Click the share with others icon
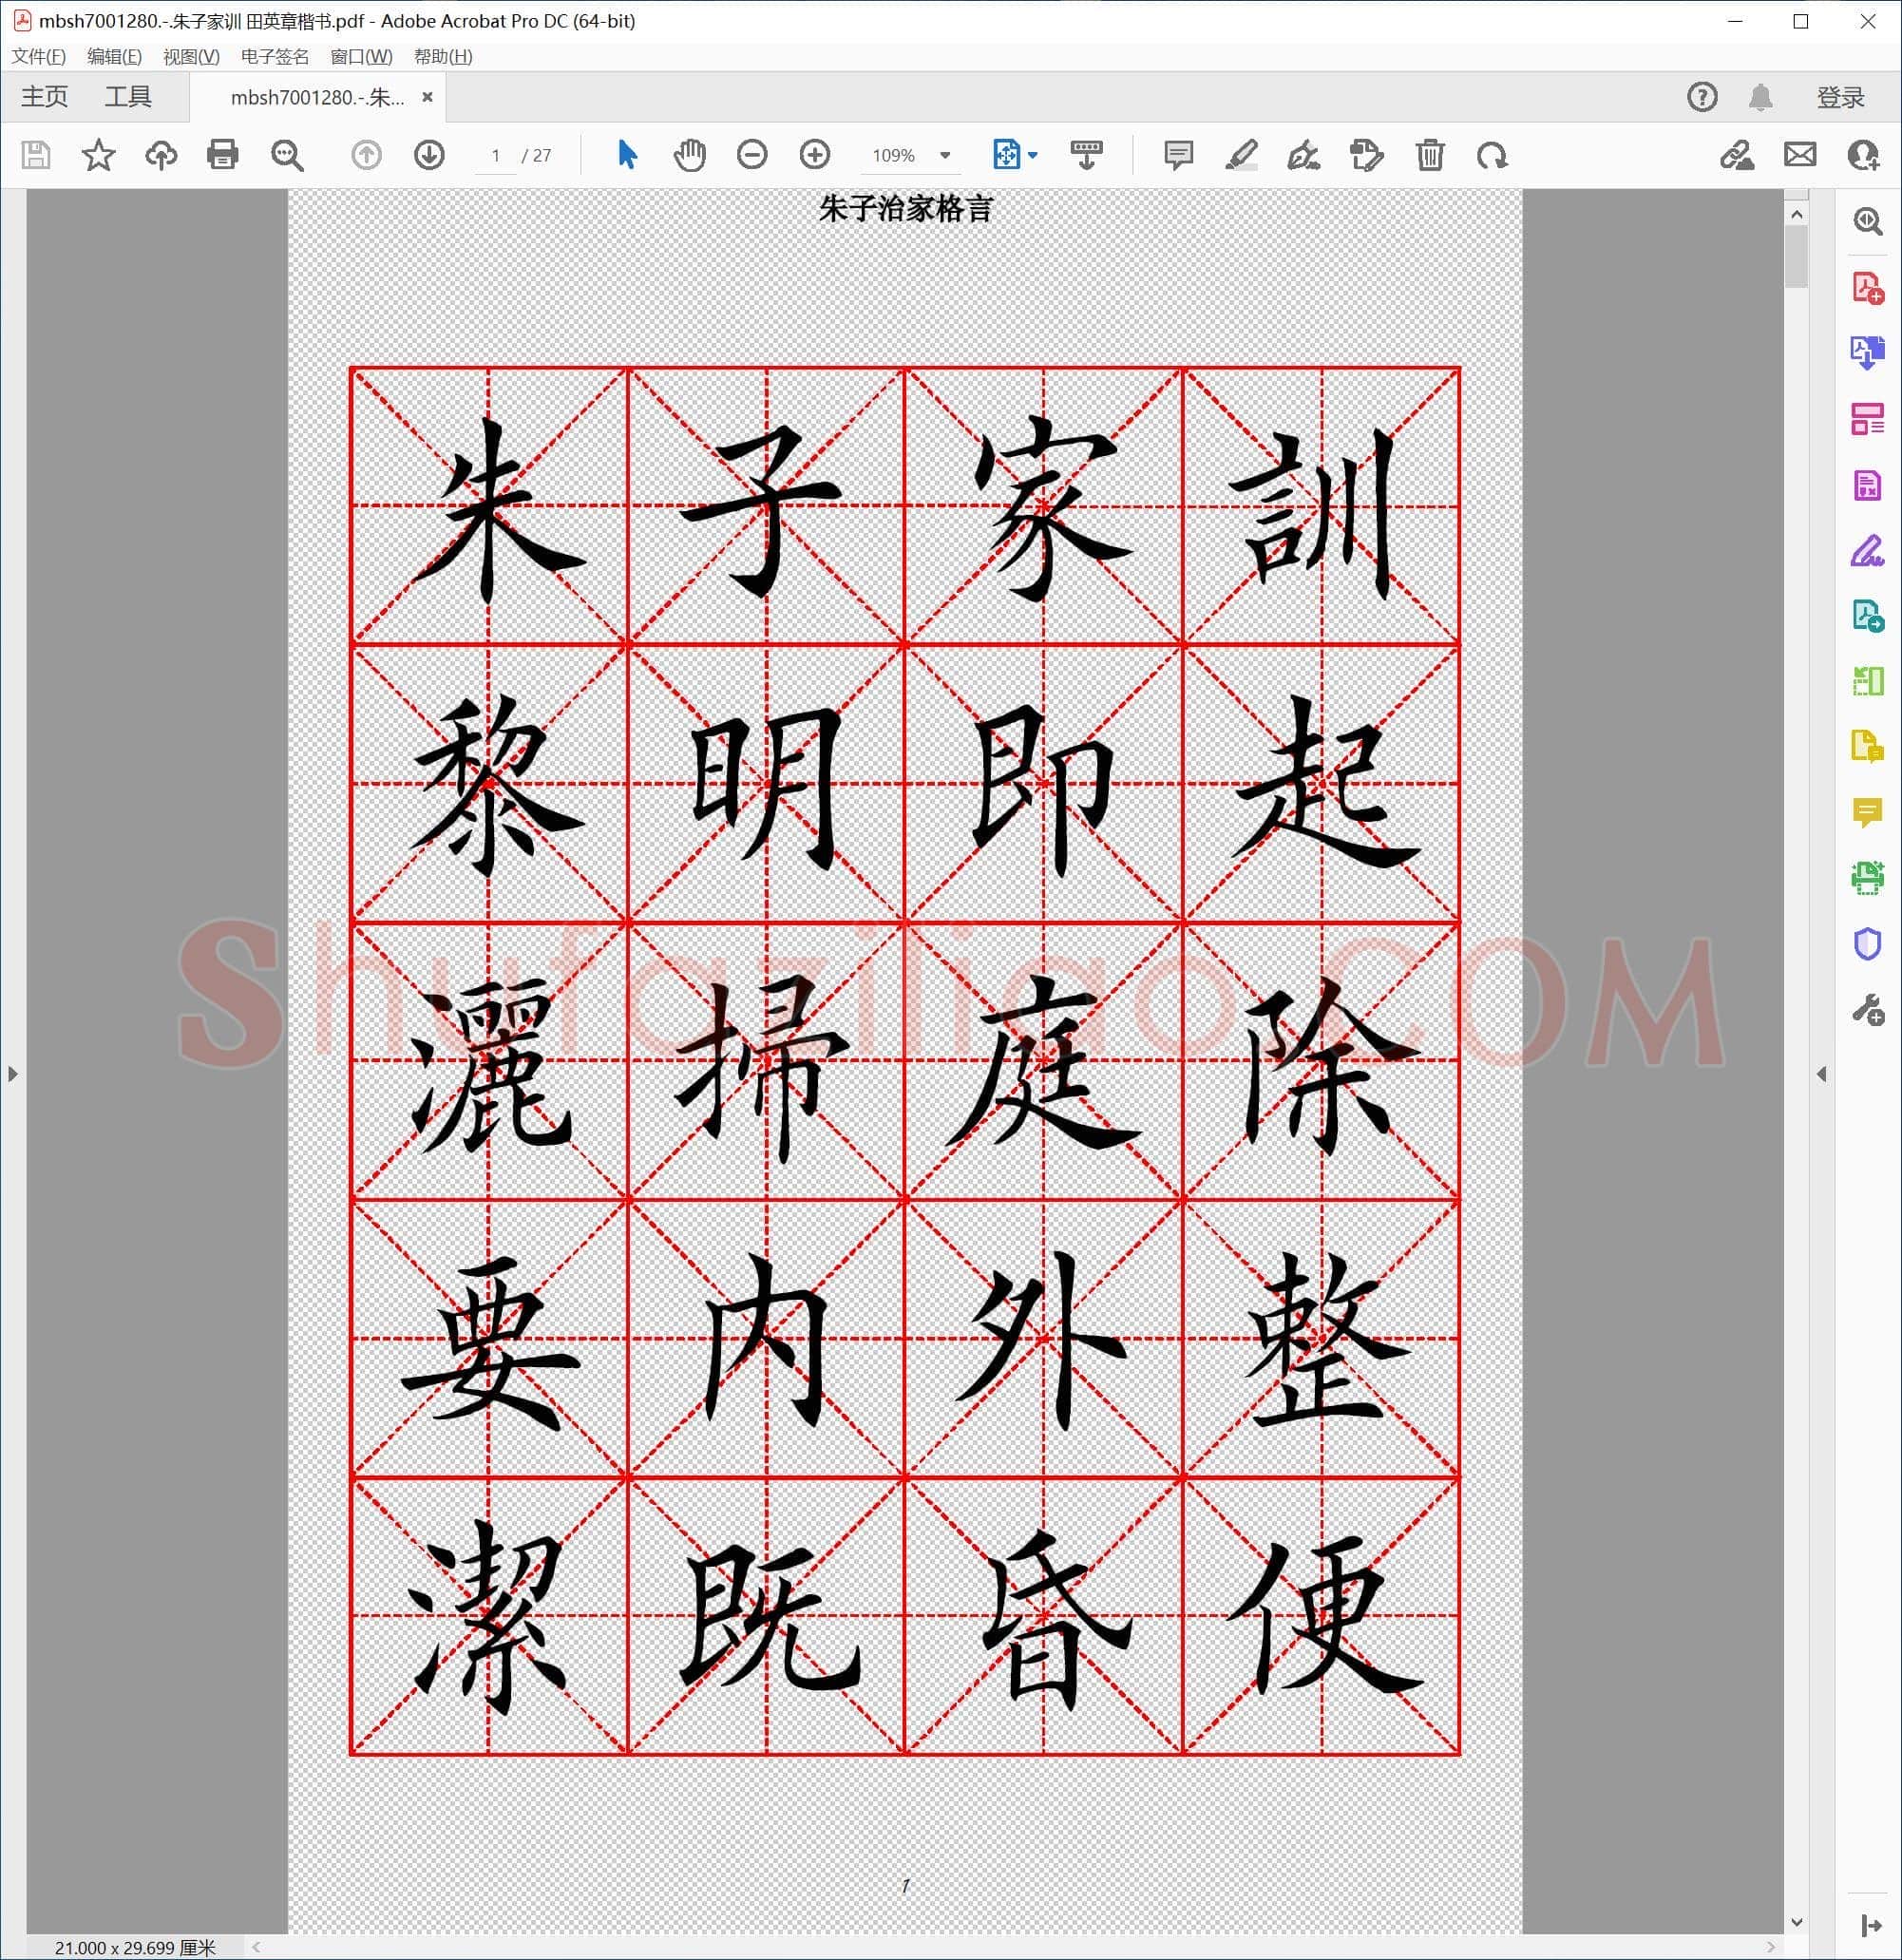 [x=1863, y=155]
